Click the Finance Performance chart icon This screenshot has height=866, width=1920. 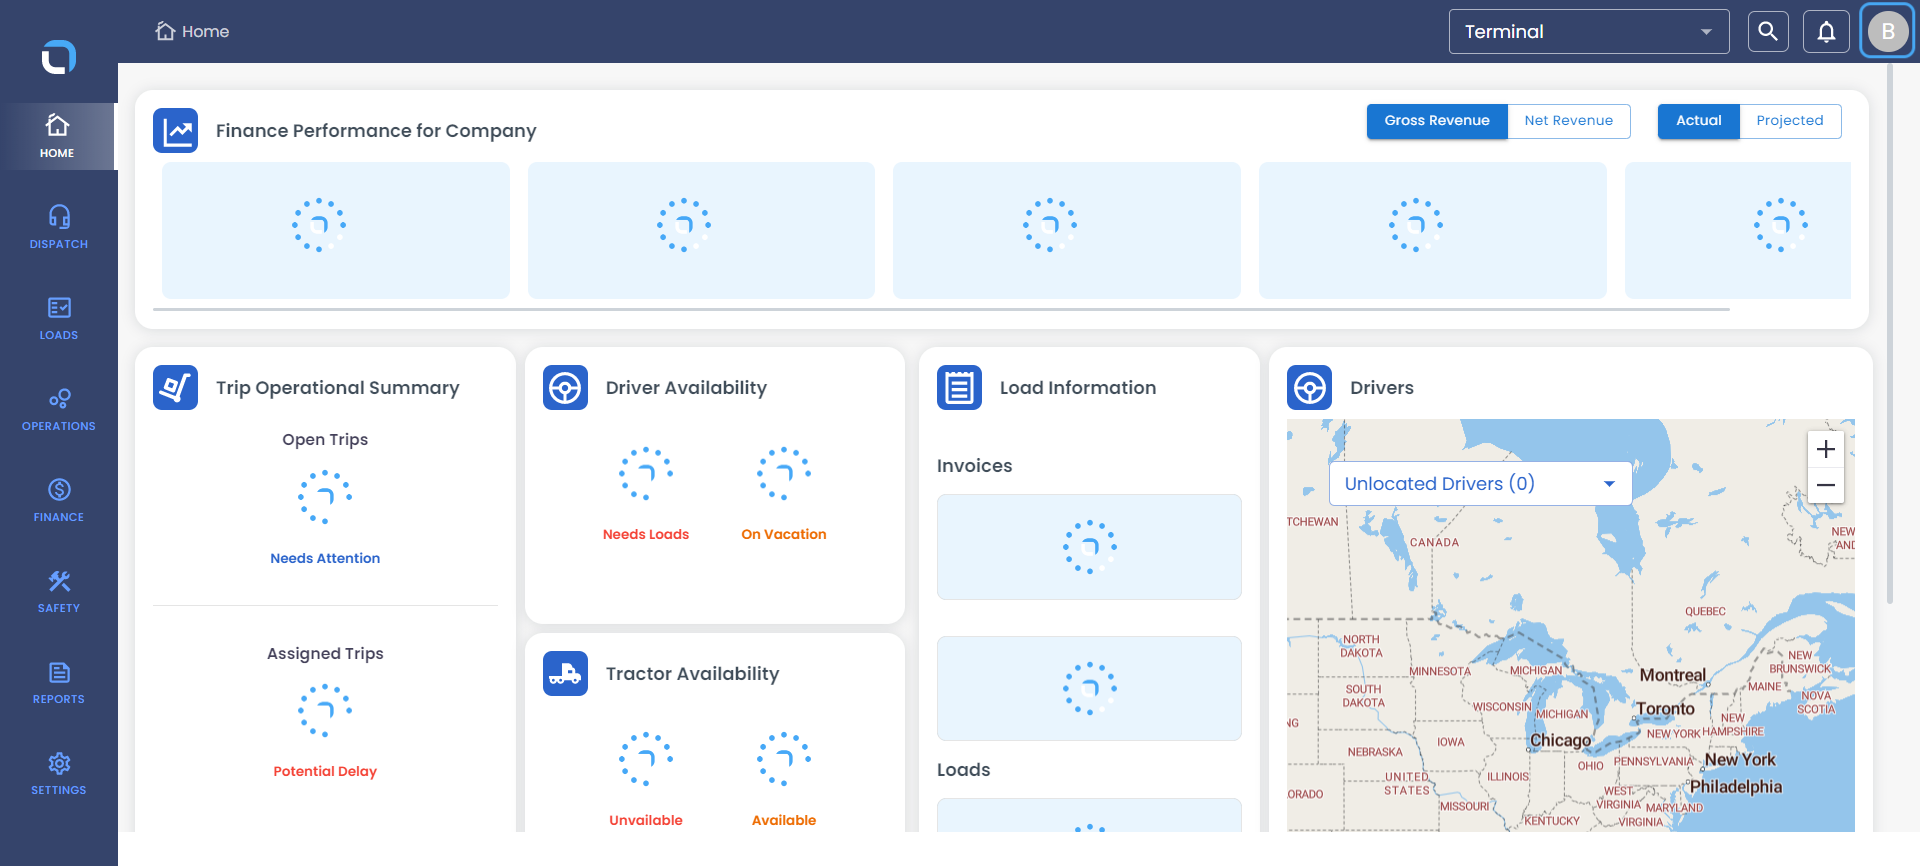pos(176,131)
